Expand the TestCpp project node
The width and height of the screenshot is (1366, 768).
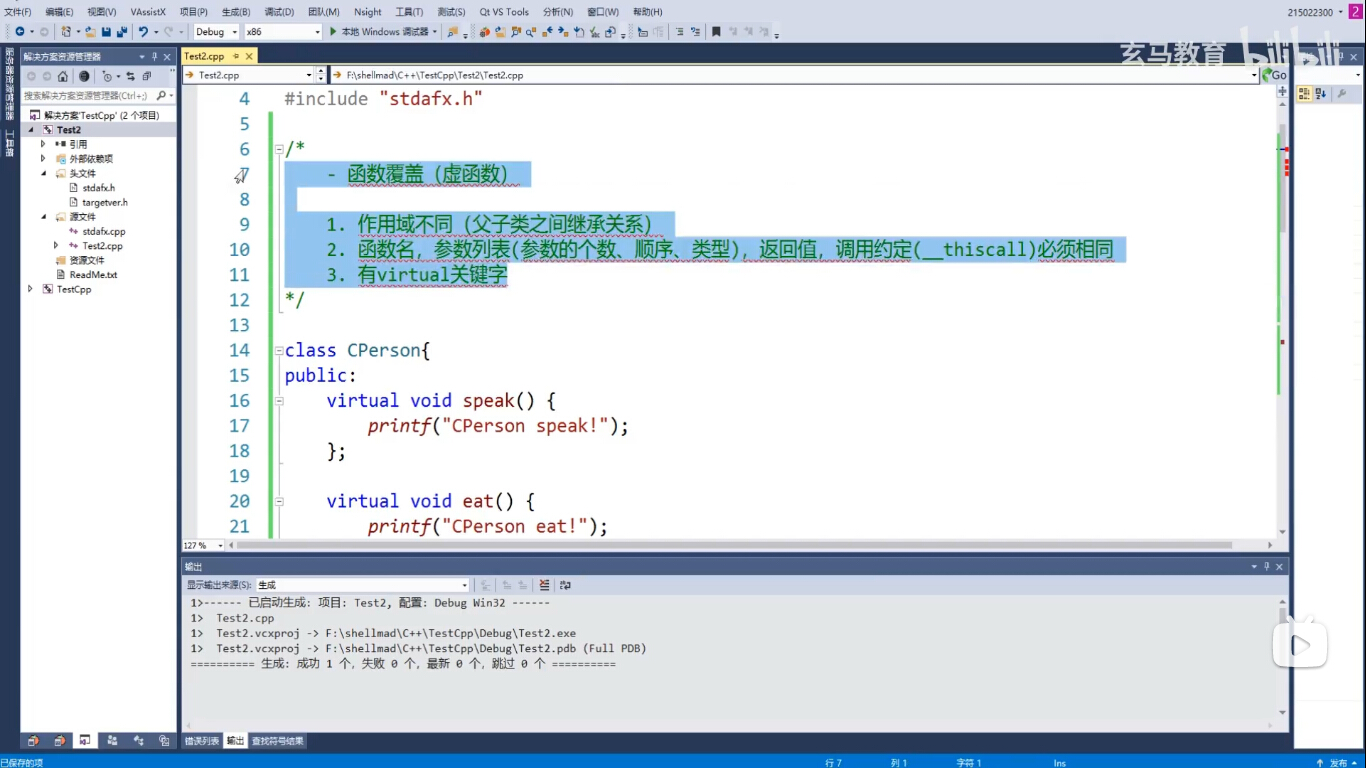(x=30, y=289)
